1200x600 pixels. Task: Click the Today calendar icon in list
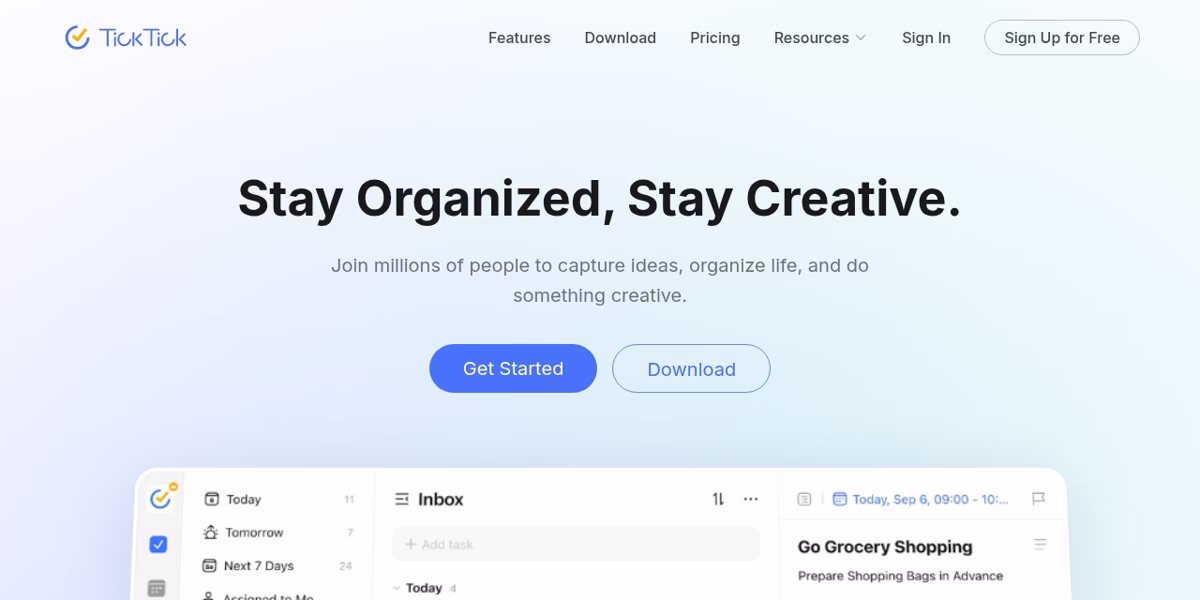(211, 499)
